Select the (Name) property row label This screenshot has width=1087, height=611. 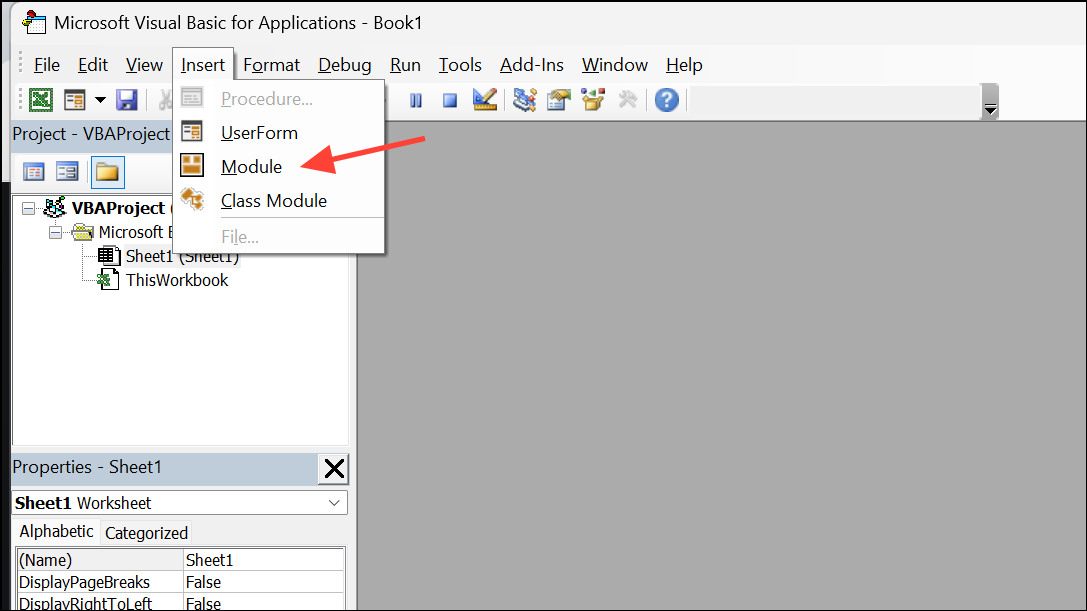[100, 560]
